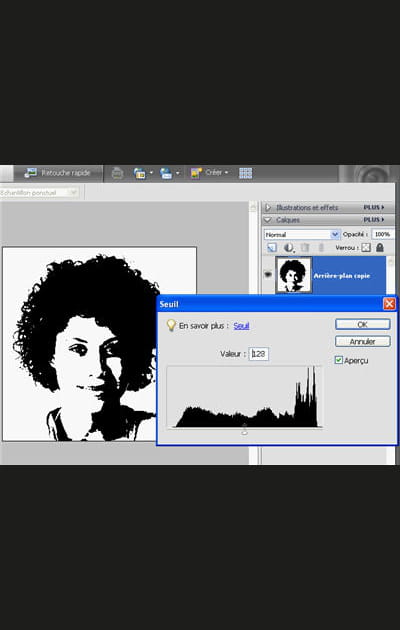Click the layers panel vertical scrollbar
Screen dimensions: 400x630
[390, 275]
